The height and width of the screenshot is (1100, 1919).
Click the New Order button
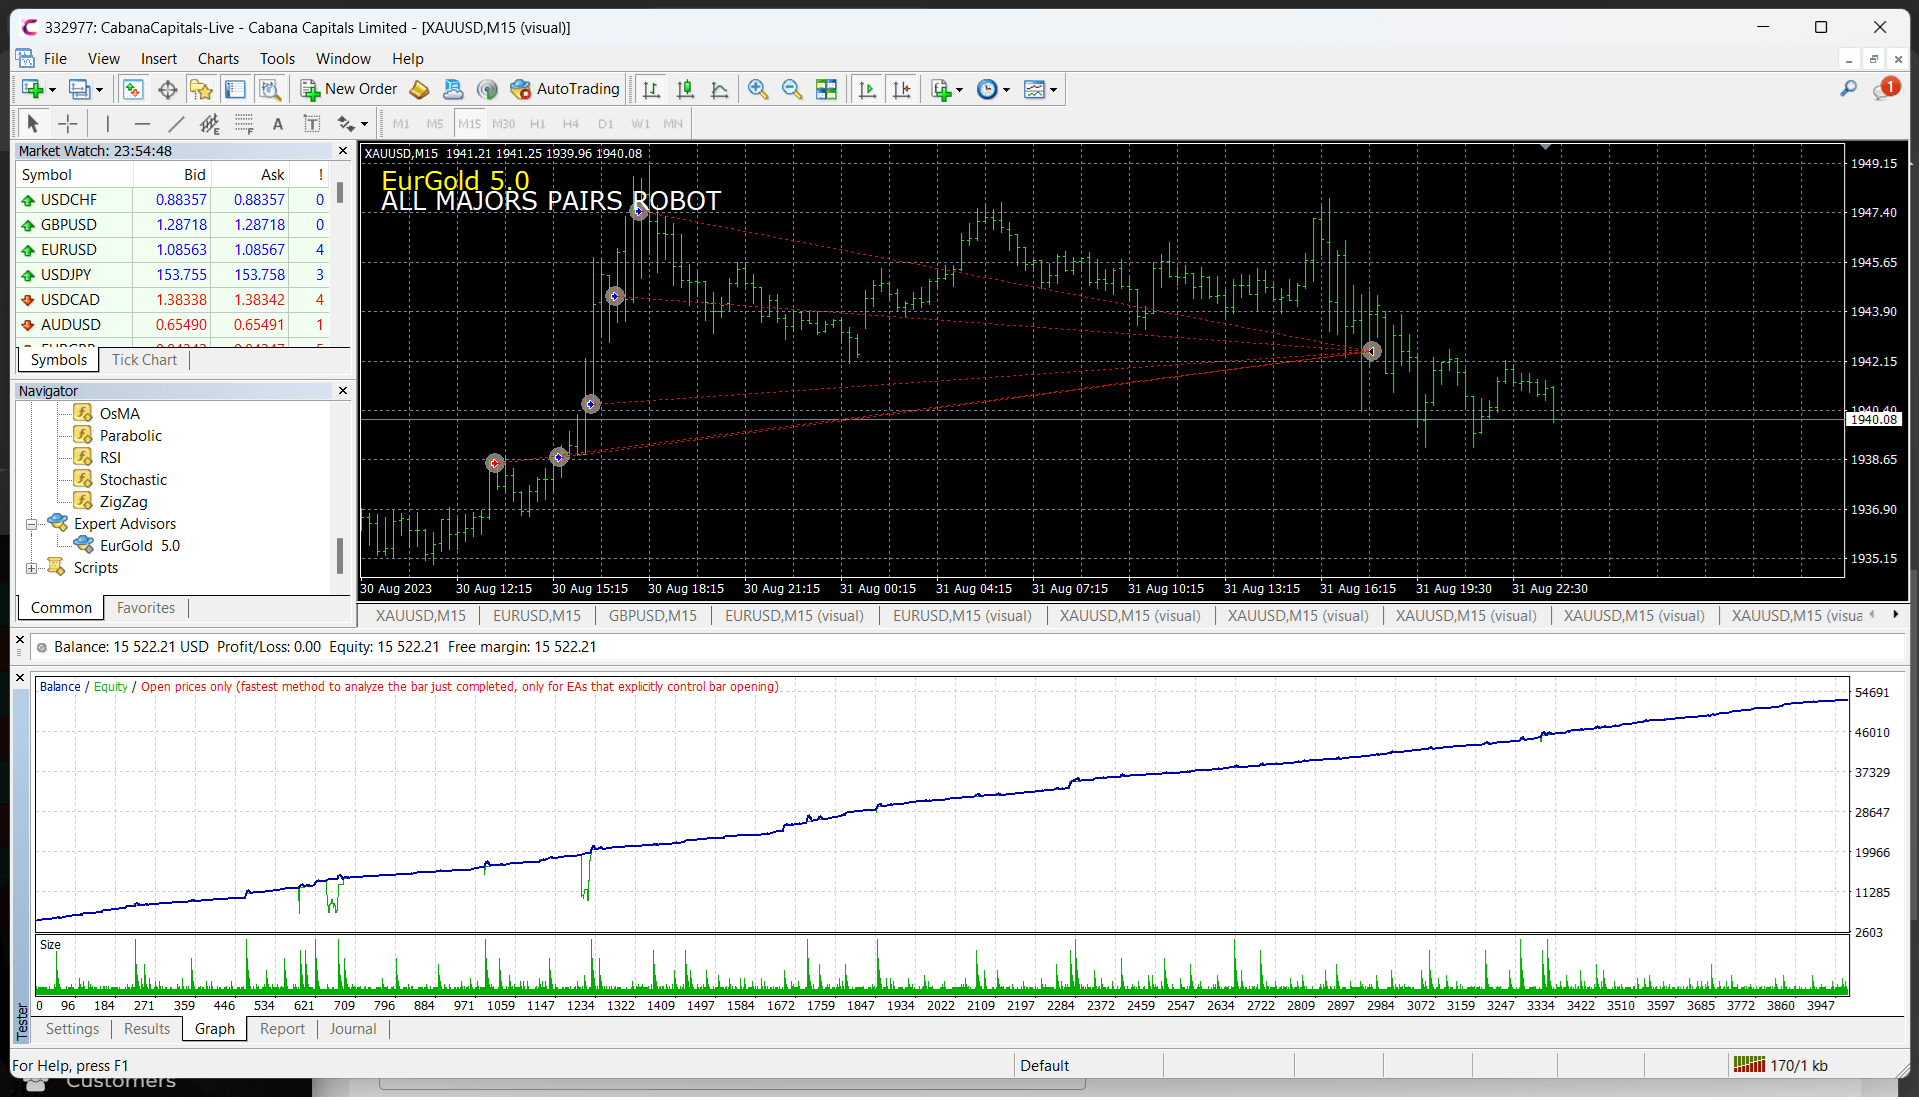point(349,90)
